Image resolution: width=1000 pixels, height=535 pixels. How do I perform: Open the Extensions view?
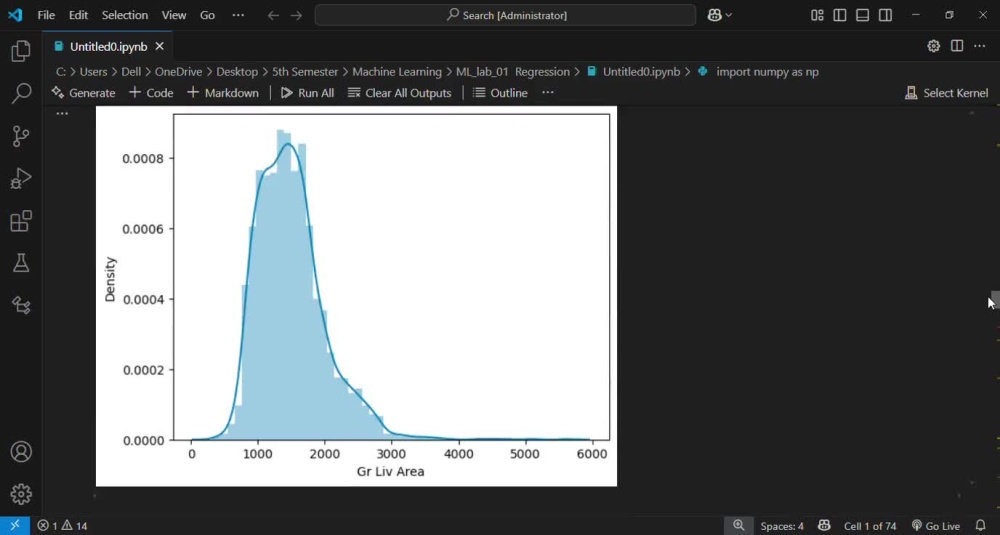point(21,221)
